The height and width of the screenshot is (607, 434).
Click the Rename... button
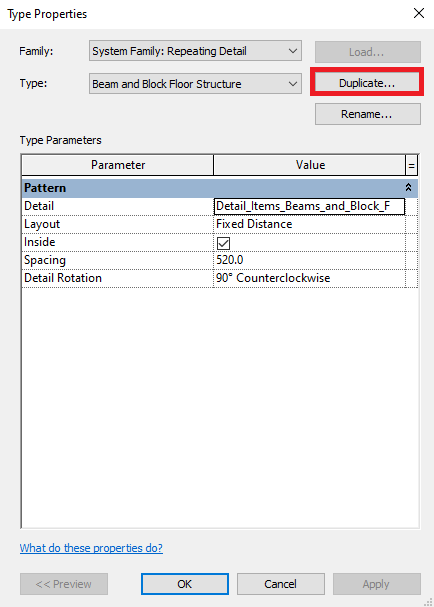(367, 114)
